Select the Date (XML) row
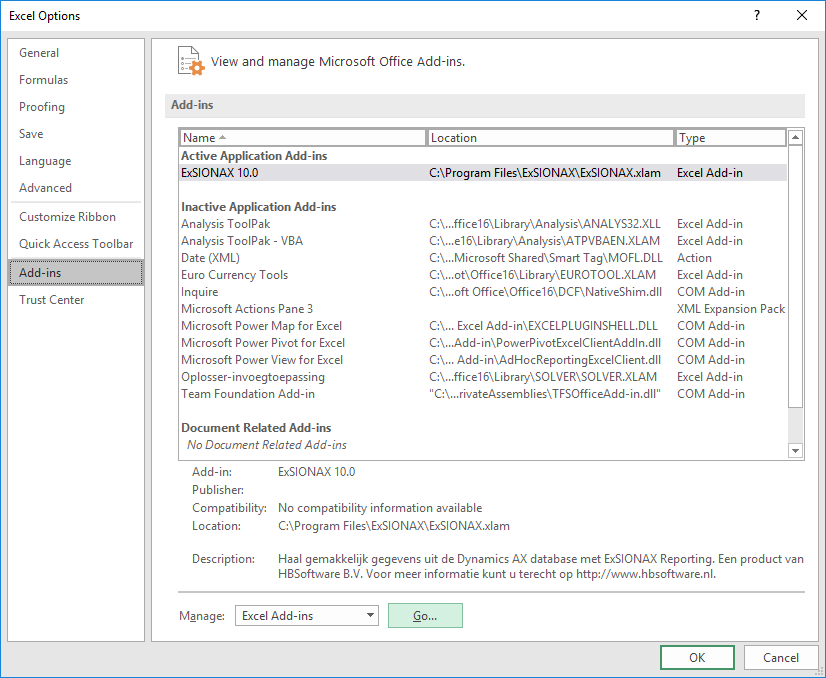The width and height of the screenshot is (826, 678). 483,258
